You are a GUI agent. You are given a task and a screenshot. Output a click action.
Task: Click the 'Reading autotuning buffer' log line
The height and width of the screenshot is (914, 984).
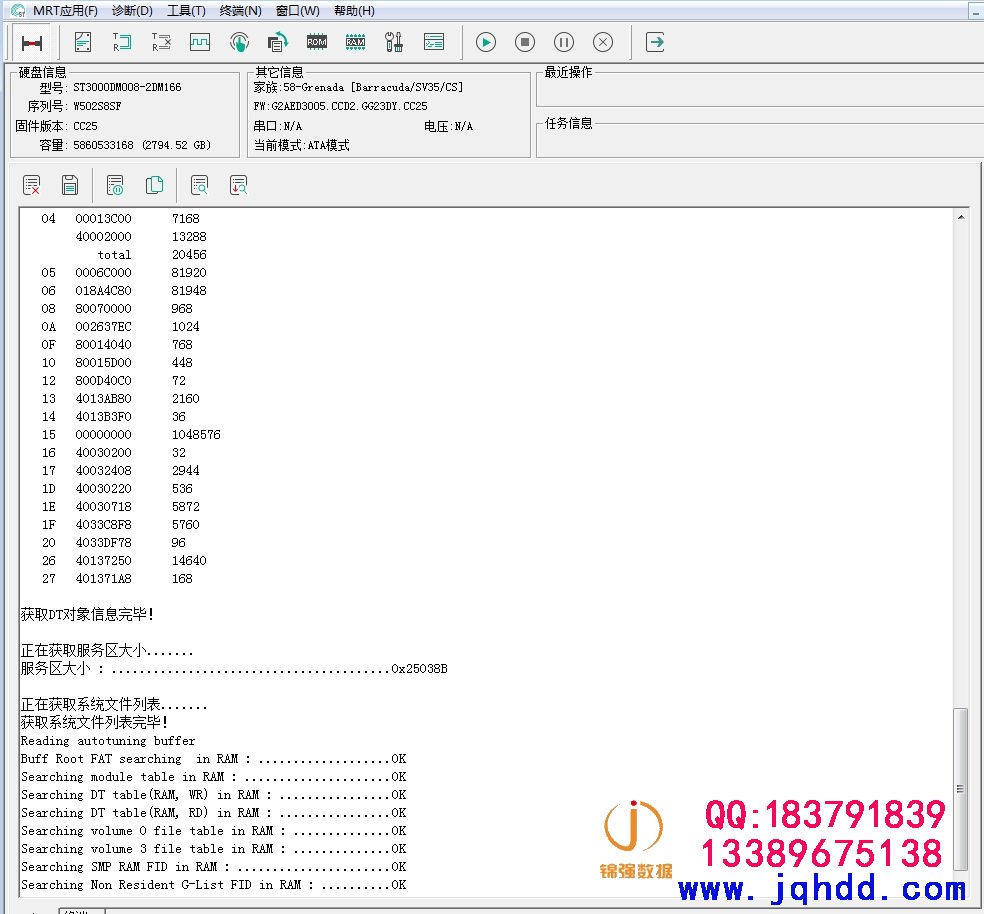(x=108, y=741)
